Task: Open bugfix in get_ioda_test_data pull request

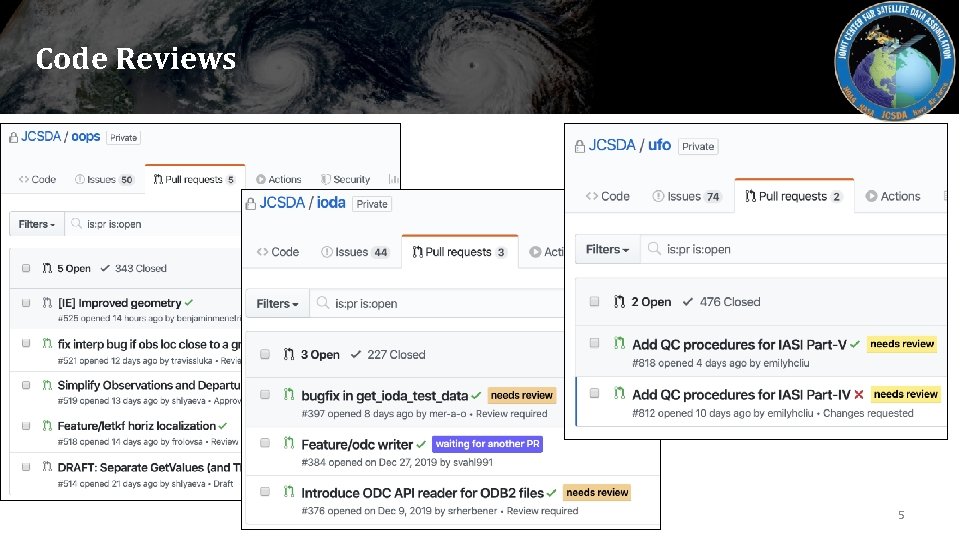Action: click(x=384, y=396)
